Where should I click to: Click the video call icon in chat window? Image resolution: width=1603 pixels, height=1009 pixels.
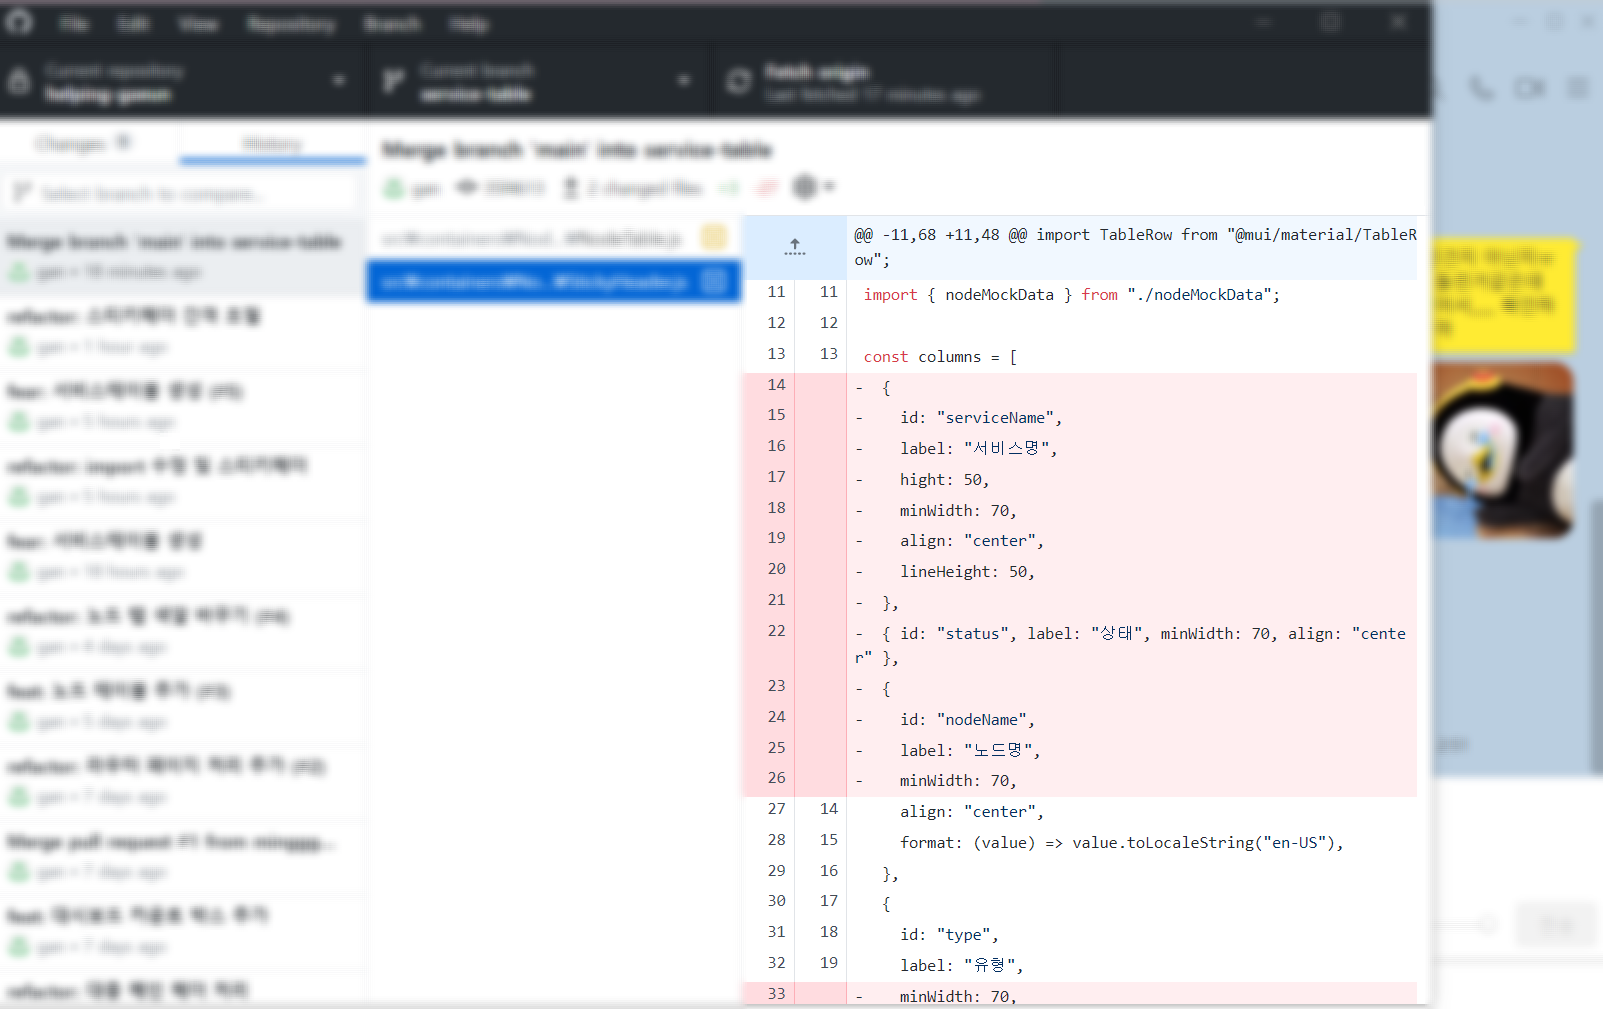tap(1530, 88)
